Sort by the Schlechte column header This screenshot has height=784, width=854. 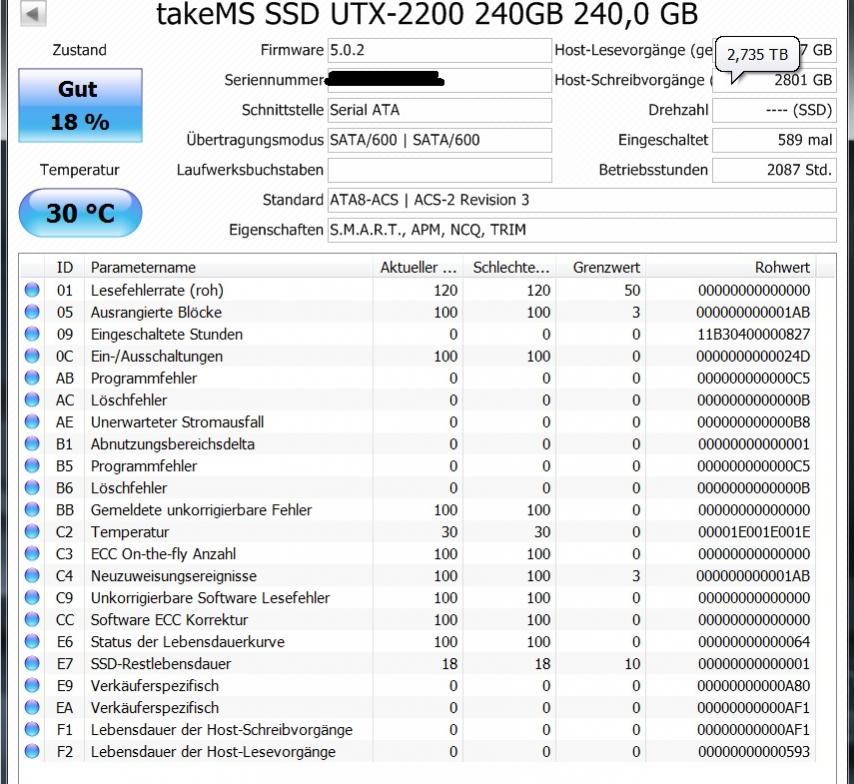click(511, 268)
